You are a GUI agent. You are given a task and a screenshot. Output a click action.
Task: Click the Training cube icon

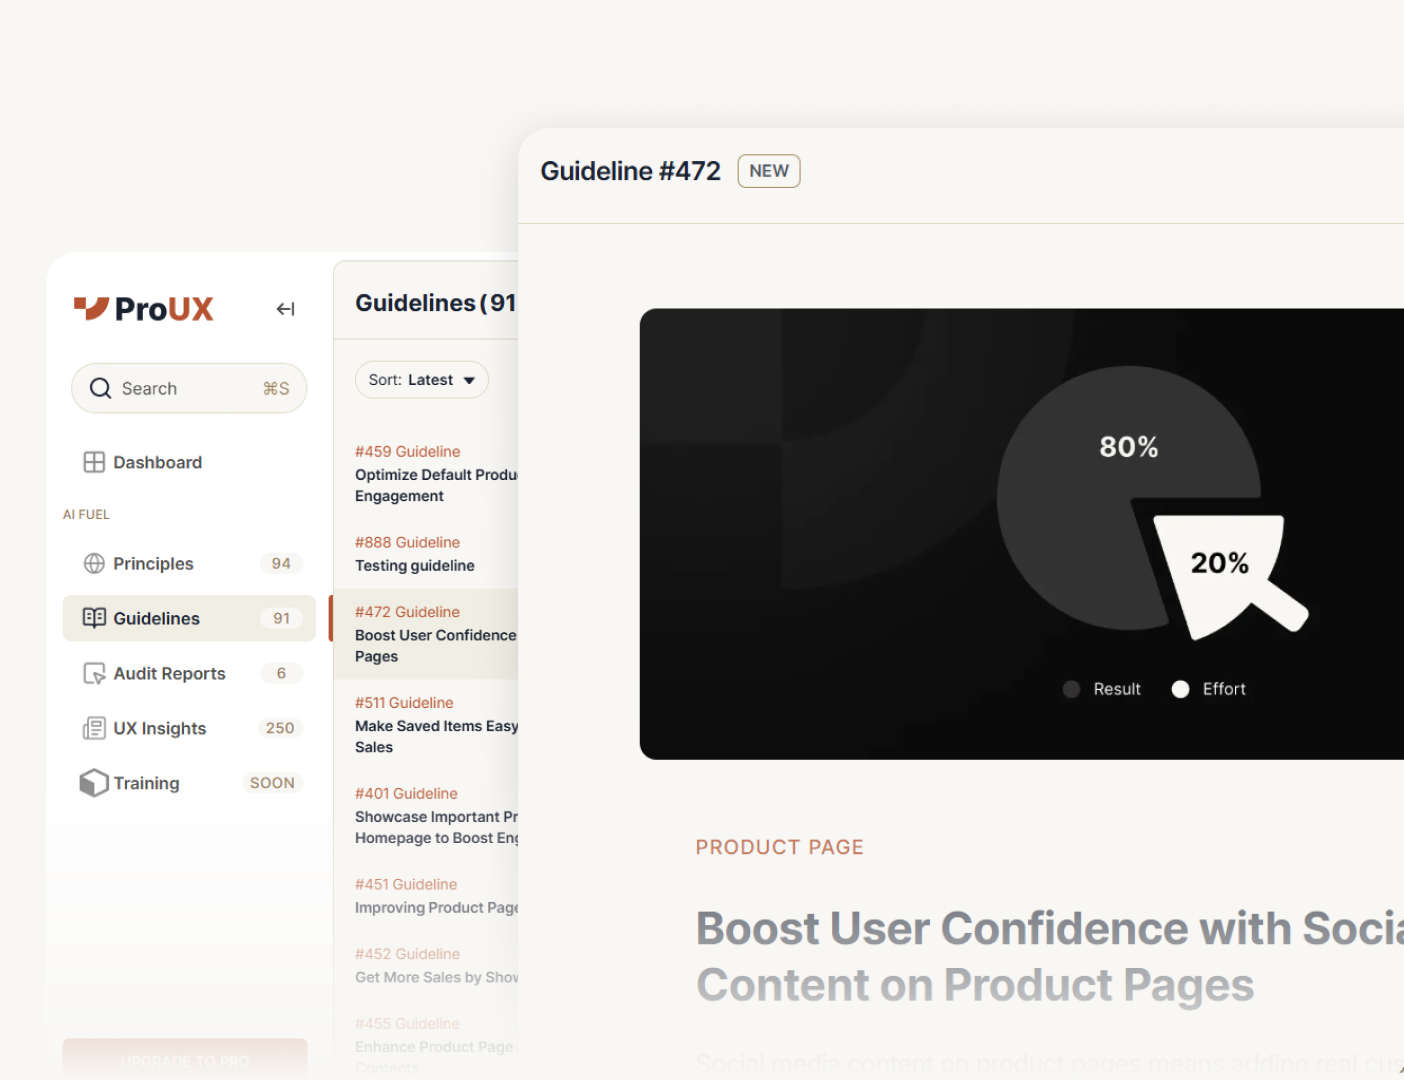point(94,783)
